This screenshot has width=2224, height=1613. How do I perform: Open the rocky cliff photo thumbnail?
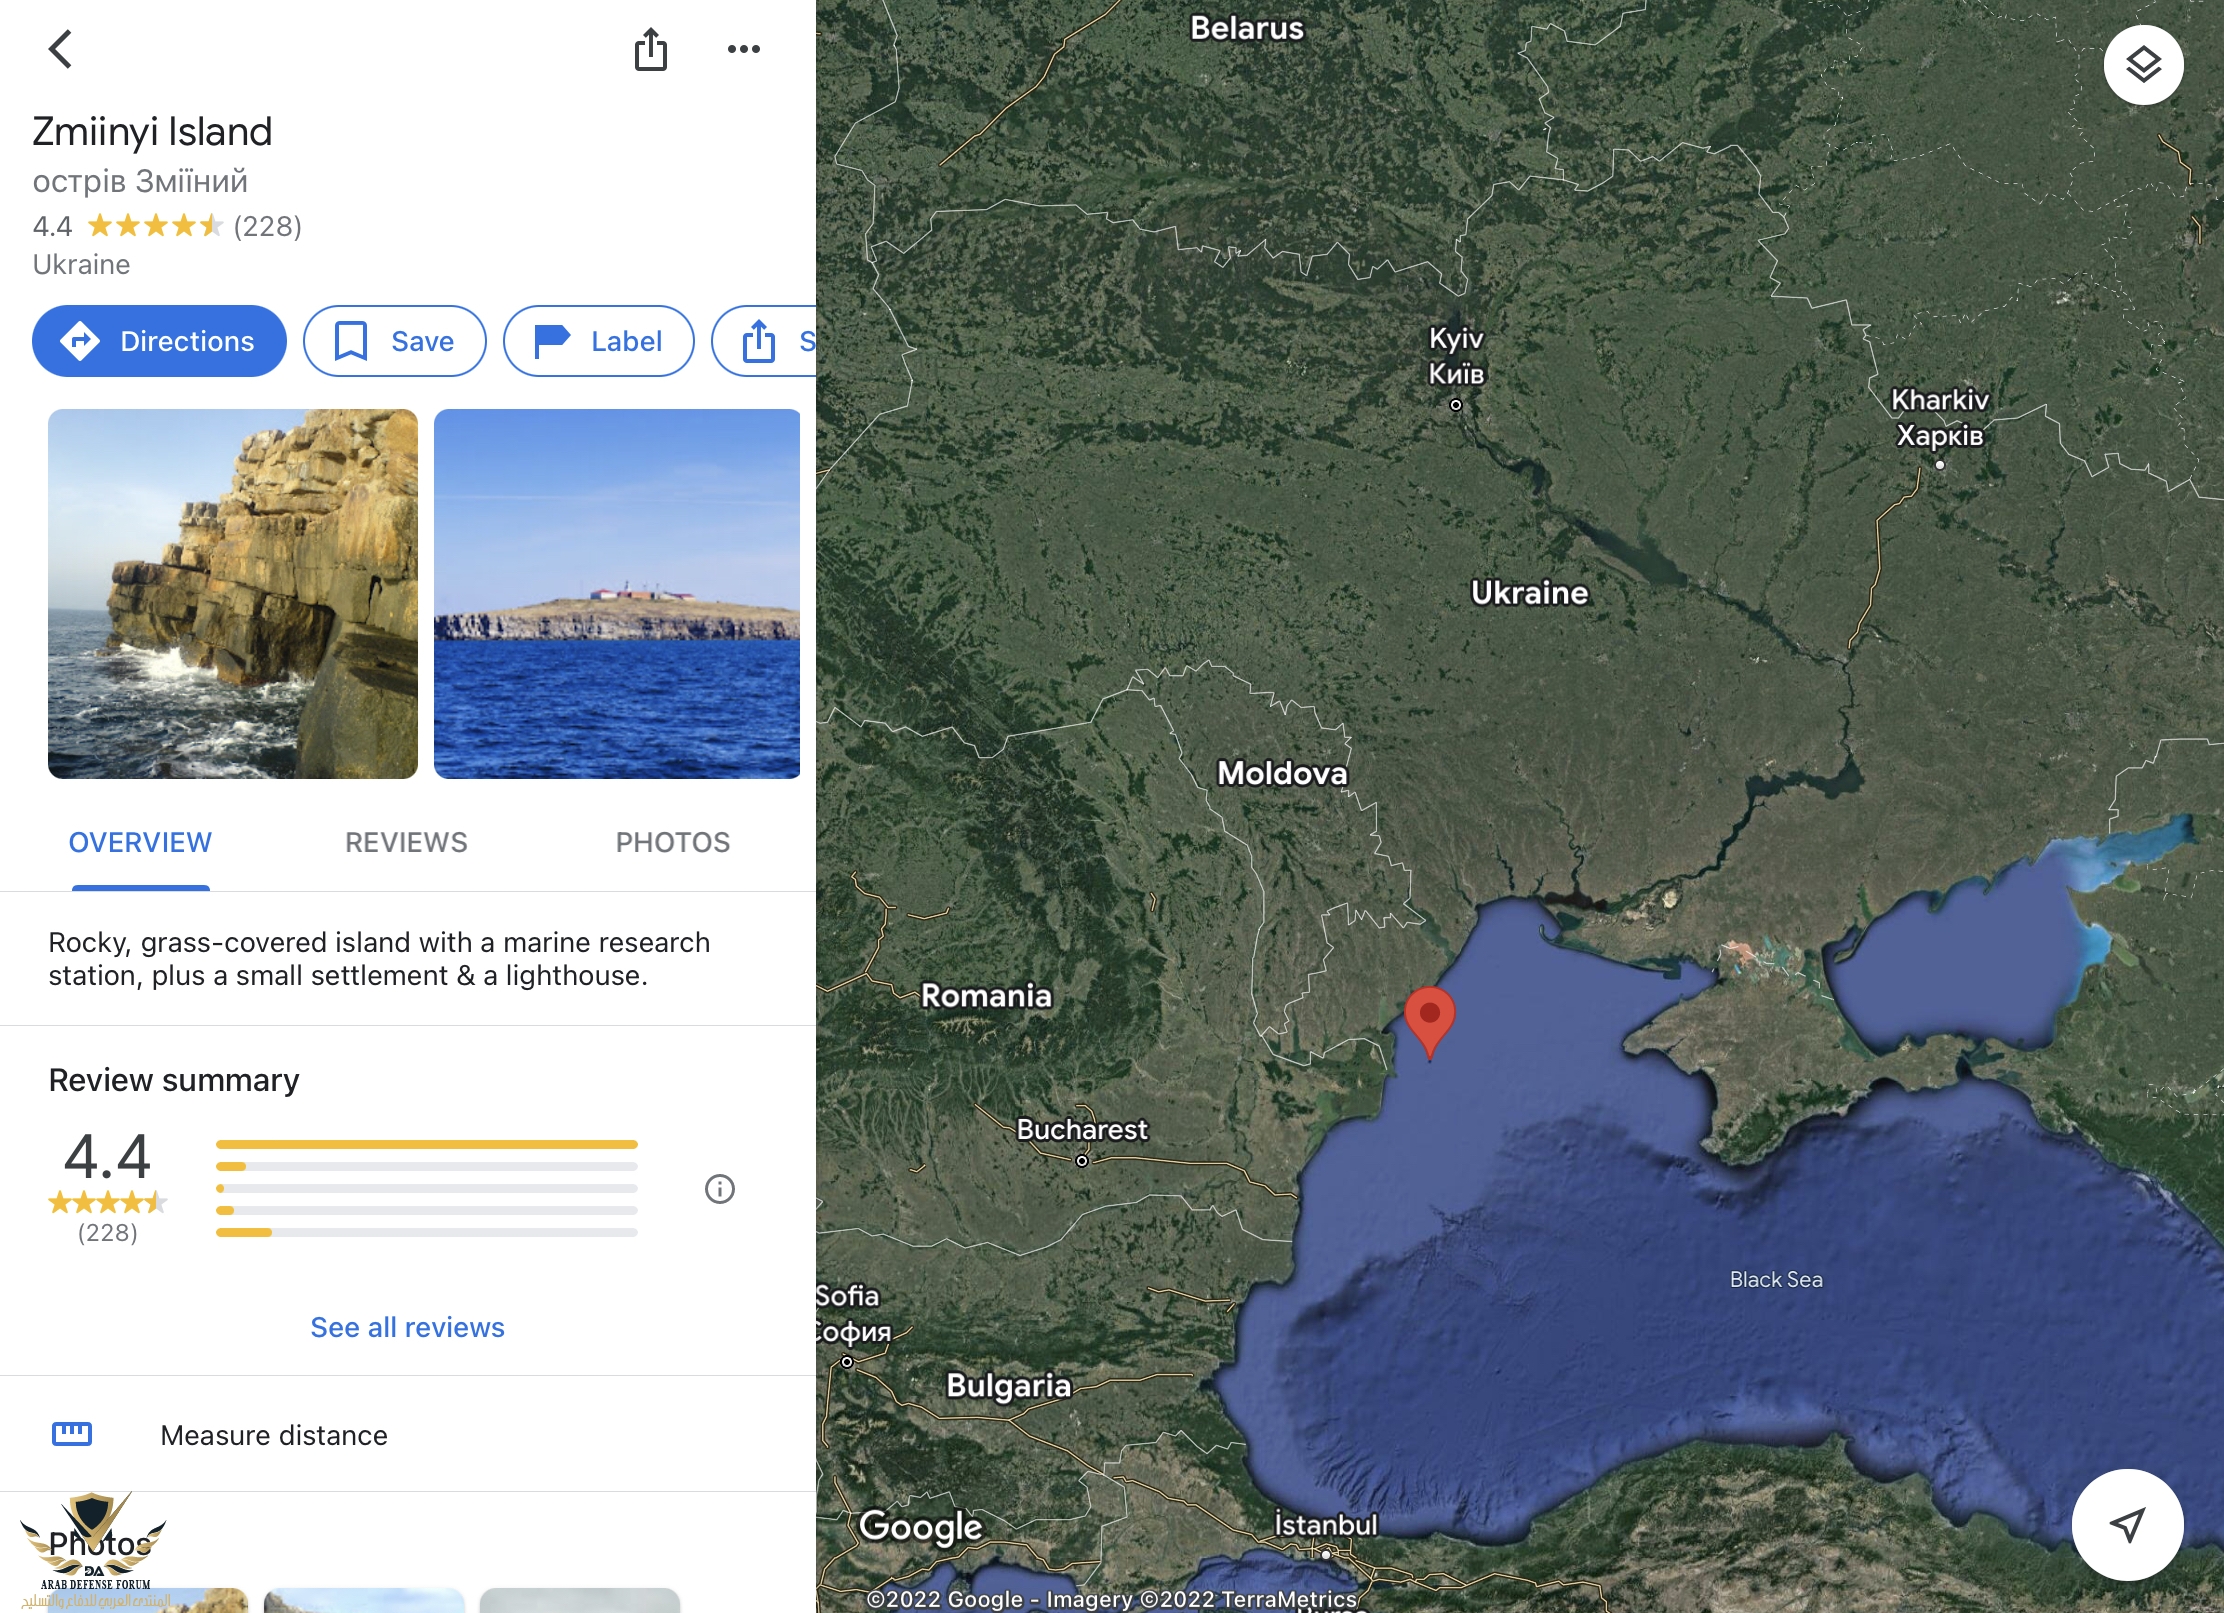[233, 594]
